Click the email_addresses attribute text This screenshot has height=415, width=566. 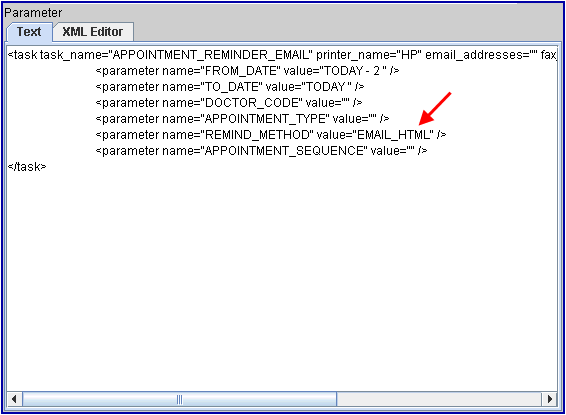pos(482,55)
